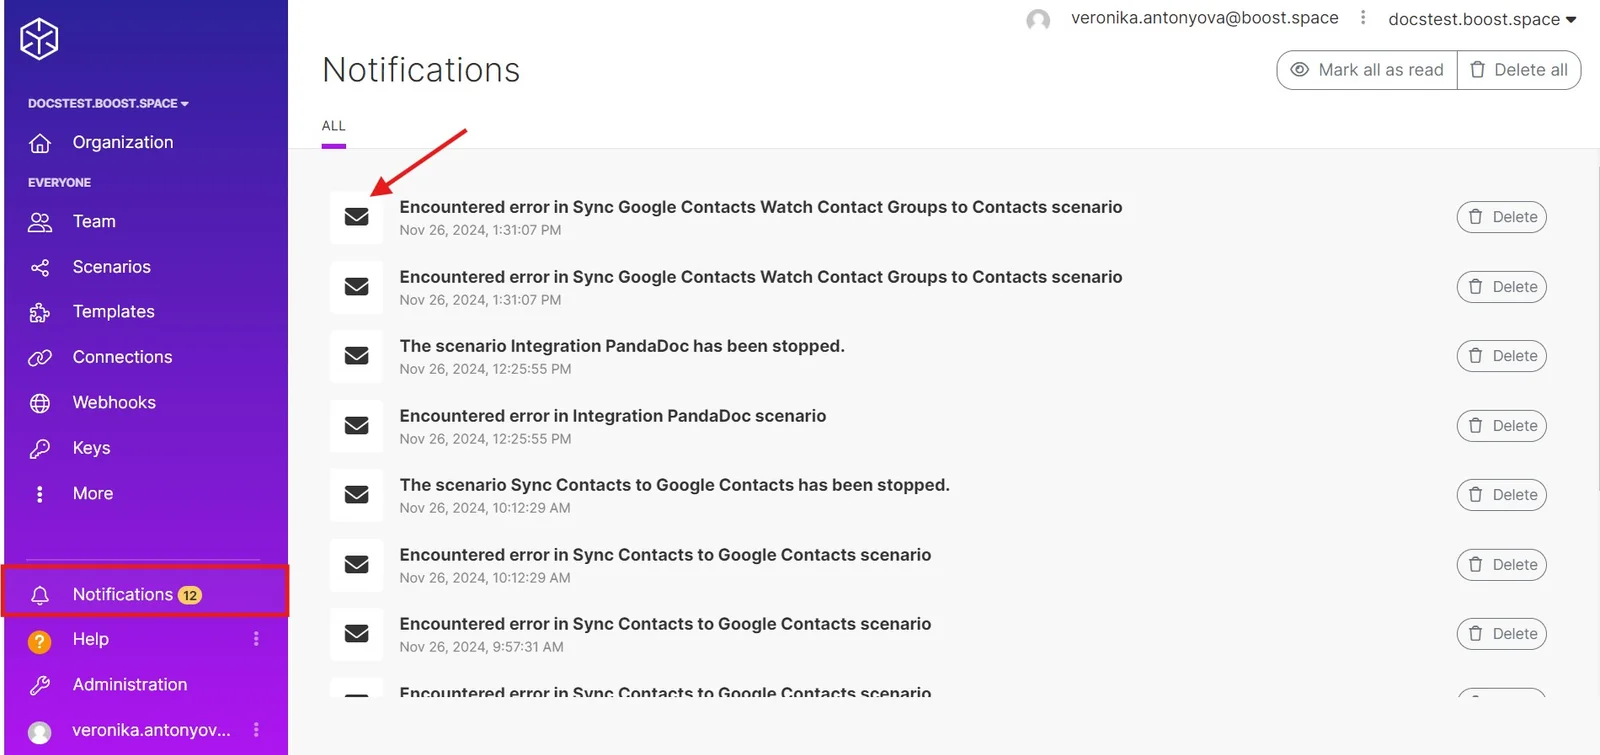Click the Delete all button
The image size is (1600, 755).
(x=1519, y=70)
